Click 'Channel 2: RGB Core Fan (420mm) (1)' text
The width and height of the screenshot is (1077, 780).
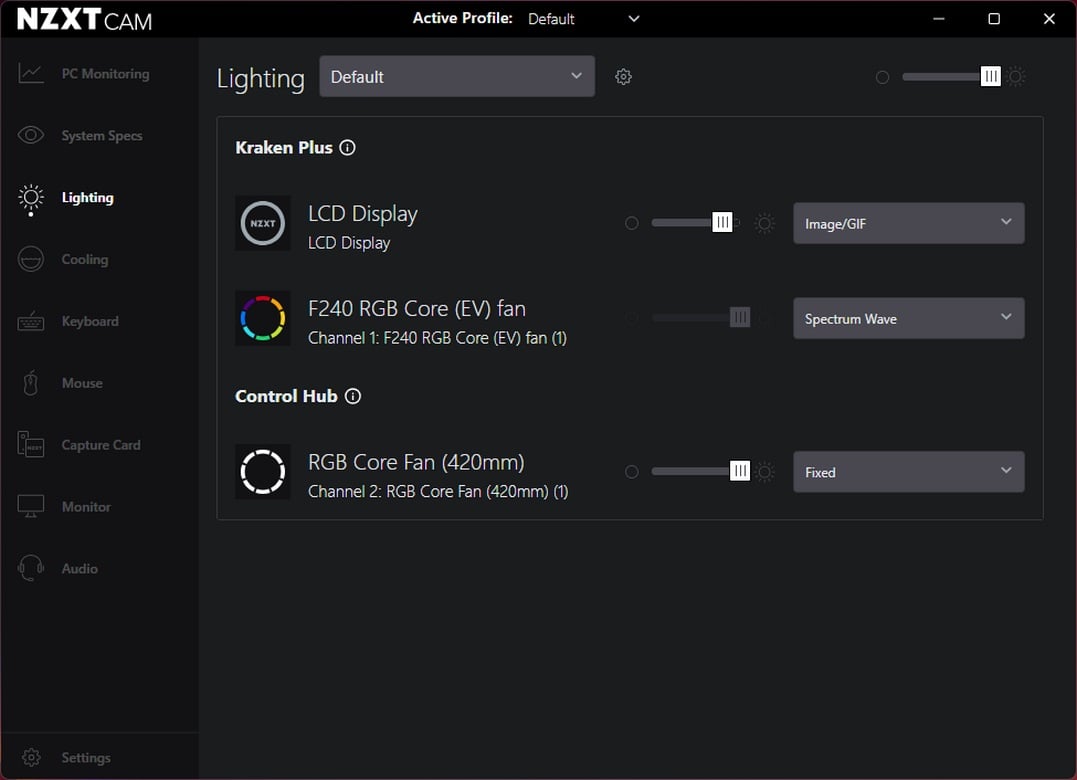pos(438,492)
